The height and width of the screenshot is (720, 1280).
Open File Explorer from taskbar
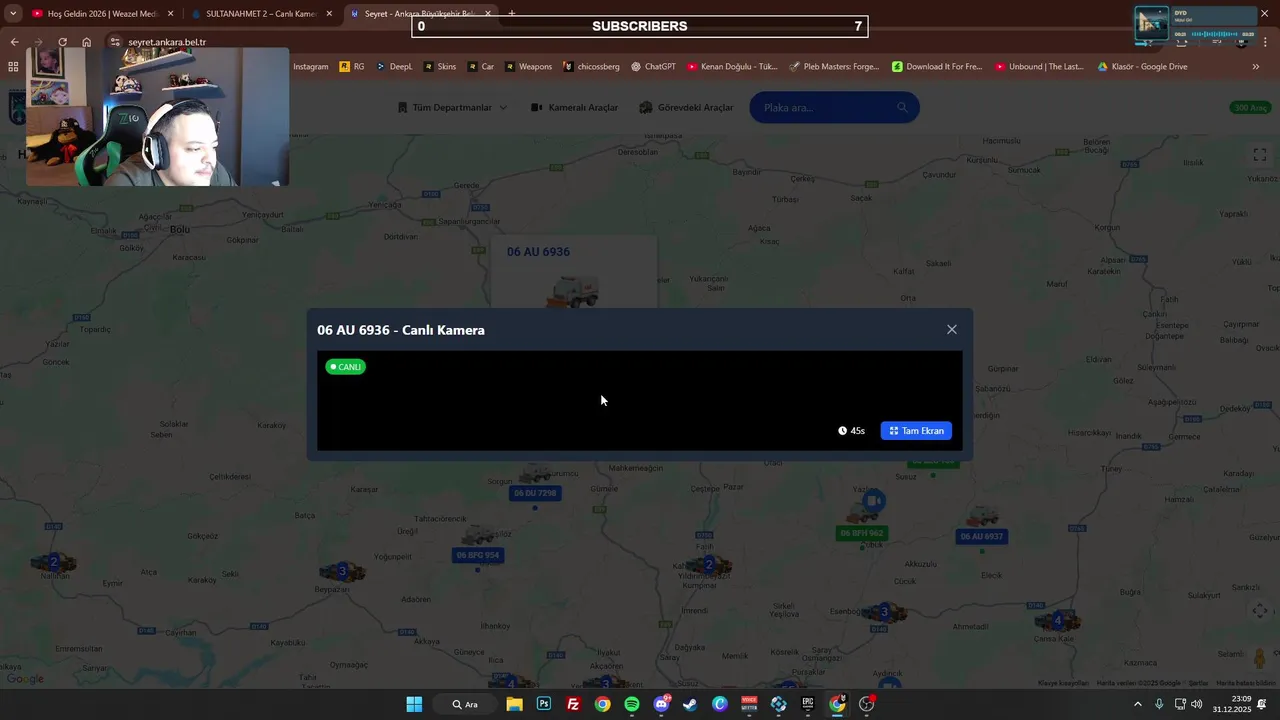[514, 704]
